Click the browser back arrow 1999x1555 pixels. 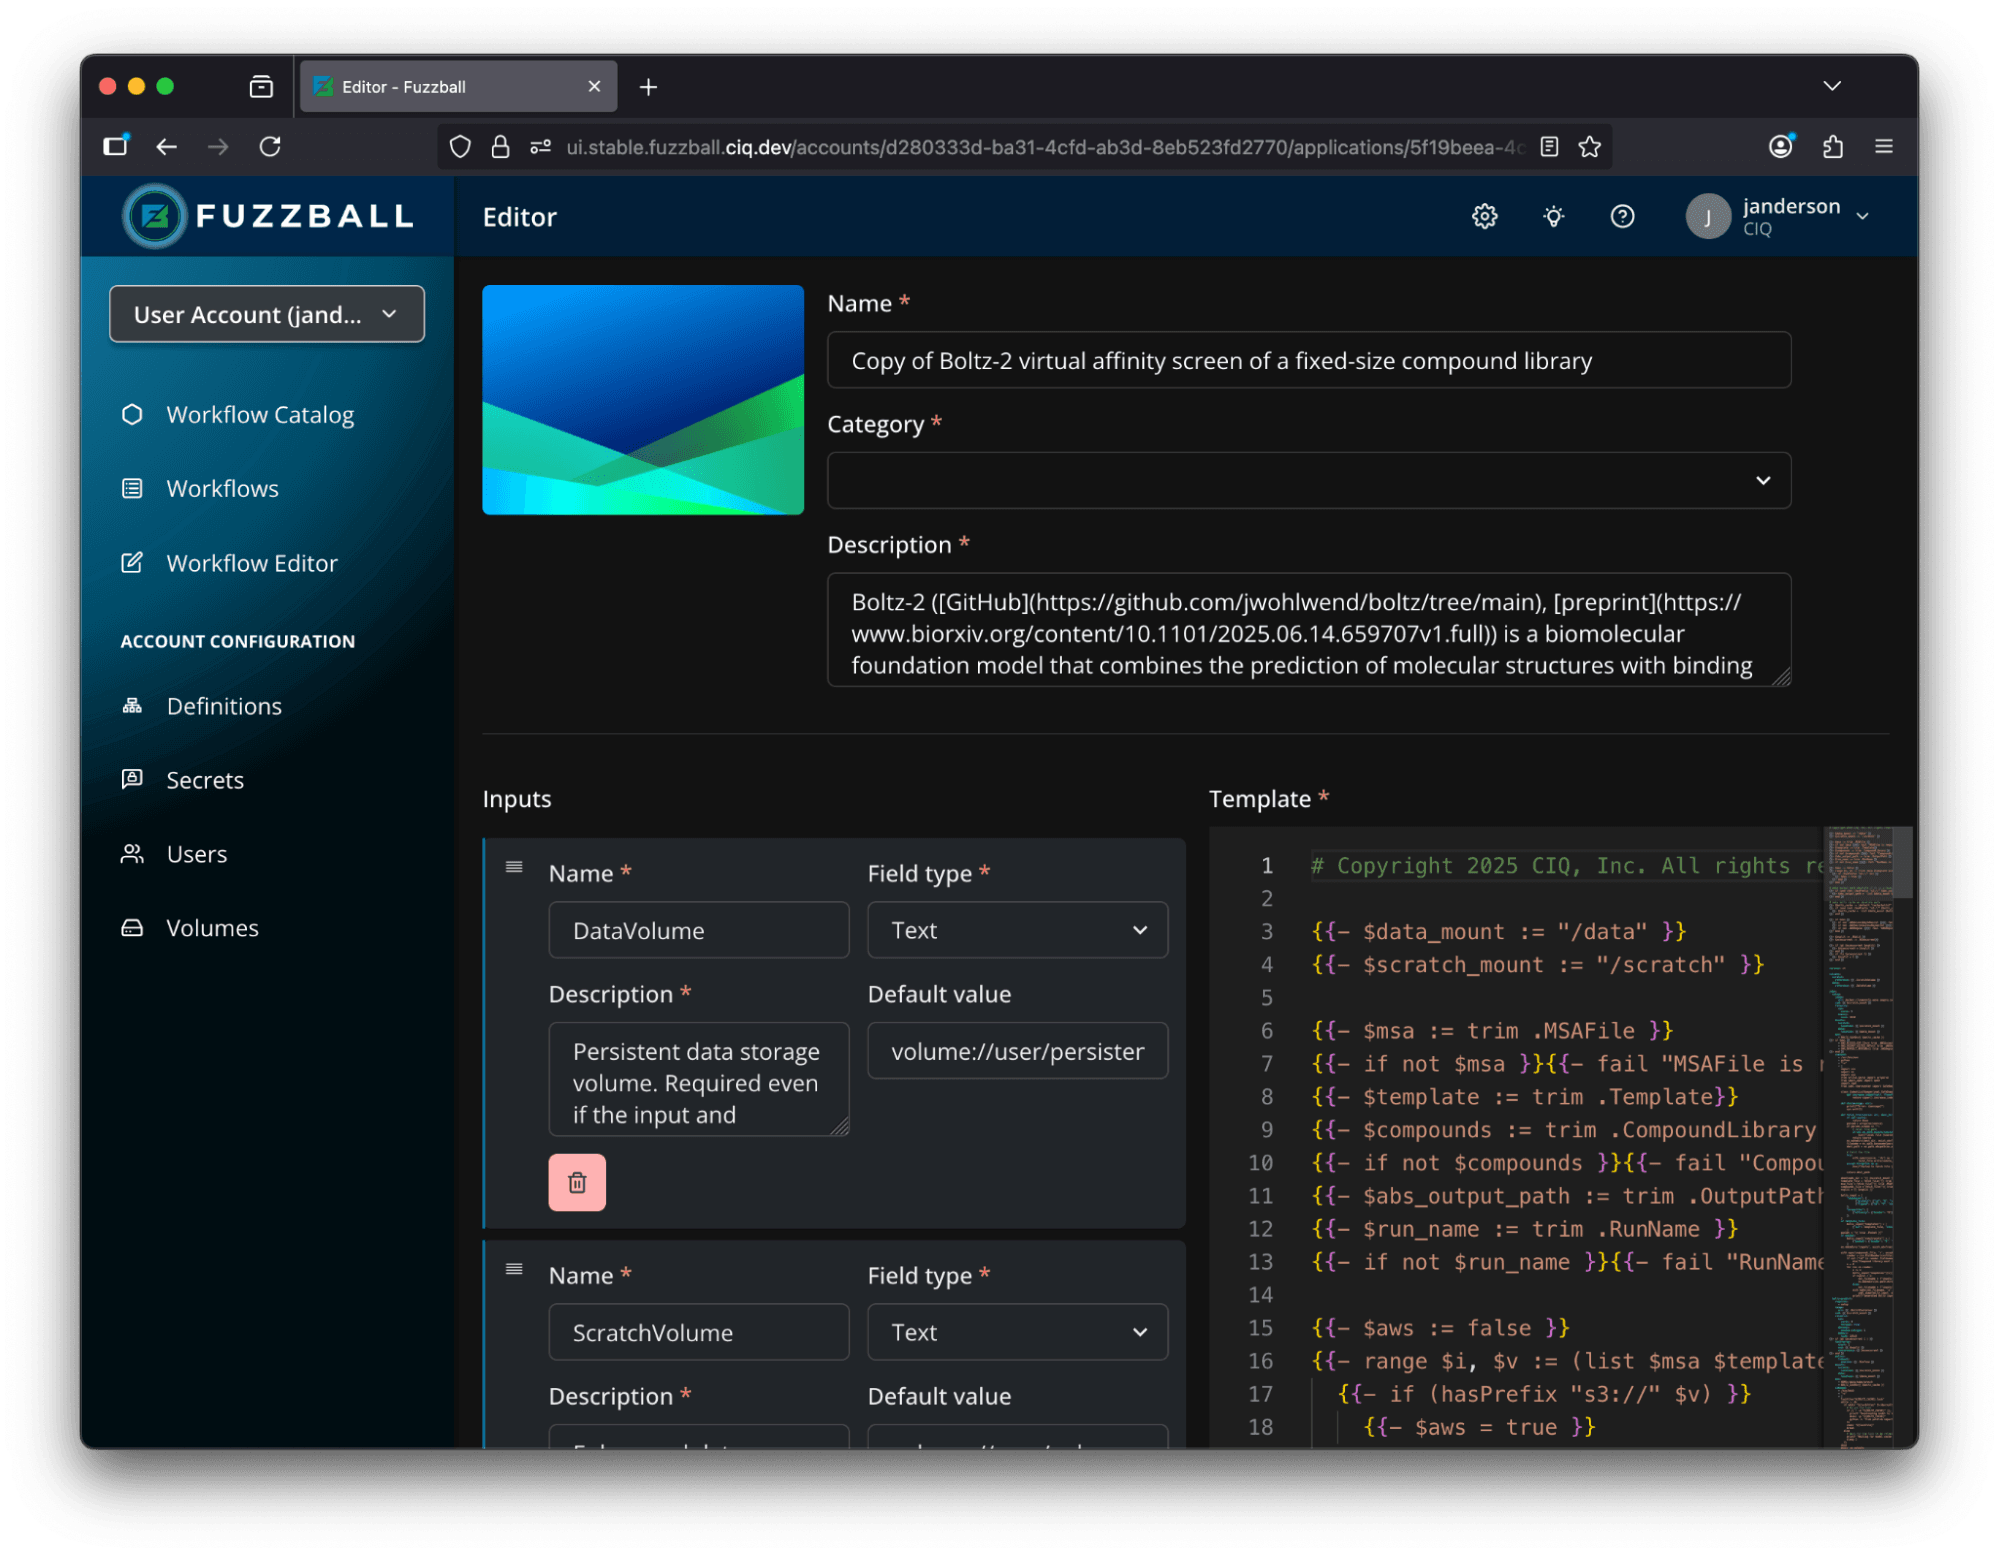(x=166, y=147)
